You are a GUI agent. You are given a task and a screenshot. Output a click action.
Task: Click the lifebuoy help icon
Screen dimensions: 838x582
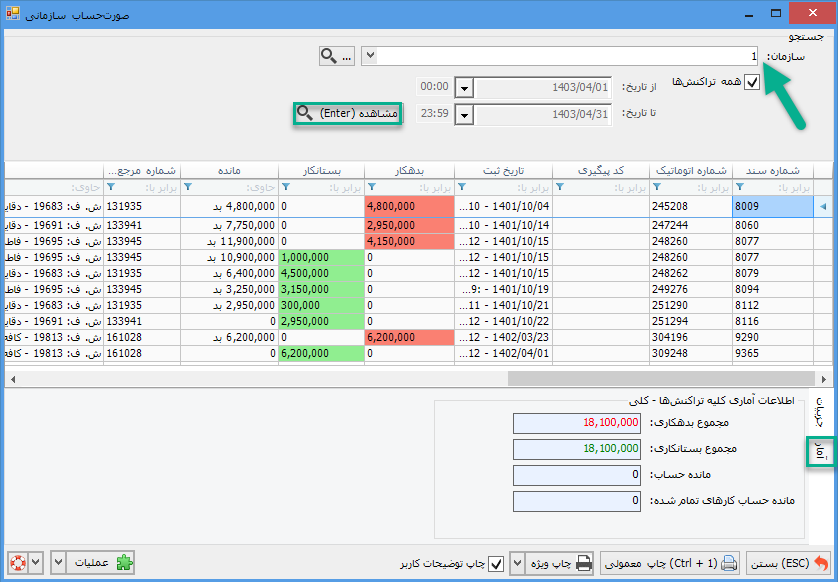click(x=18, y=563)
